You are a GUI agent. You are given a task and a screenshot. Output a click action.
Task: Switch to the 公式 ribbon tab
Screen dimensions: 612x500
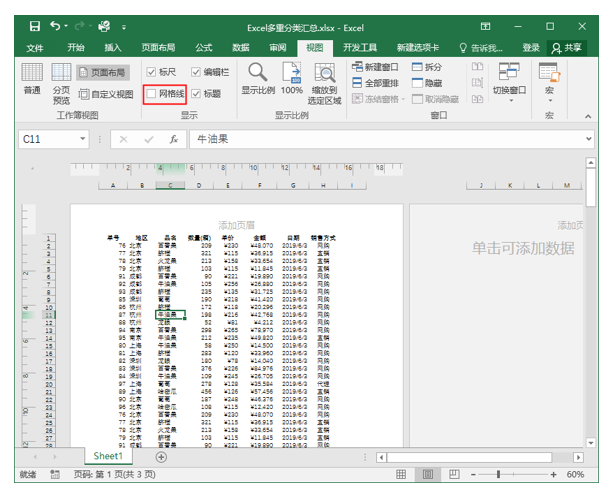(x=204, y=48)
